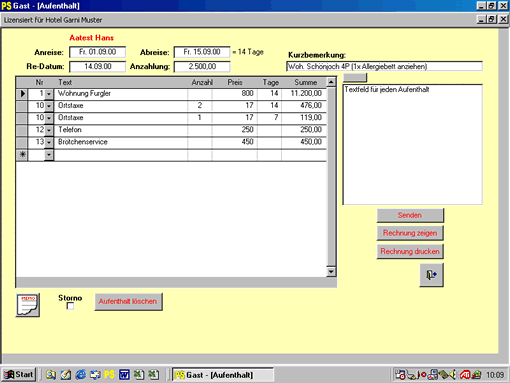
Task: Click the Anzahl cell showing 2
Action: pos(200,106)
